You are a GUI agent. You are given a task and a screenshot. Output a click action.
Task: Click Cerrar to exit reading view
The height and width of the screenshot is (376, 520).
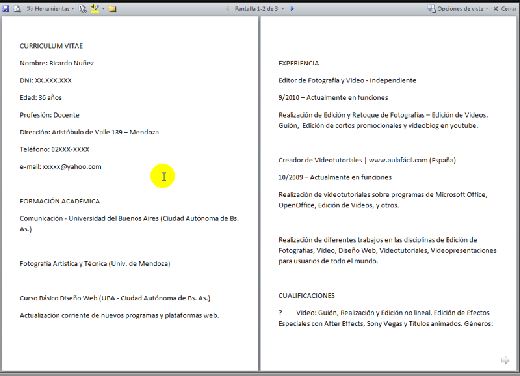click(505, 9)
